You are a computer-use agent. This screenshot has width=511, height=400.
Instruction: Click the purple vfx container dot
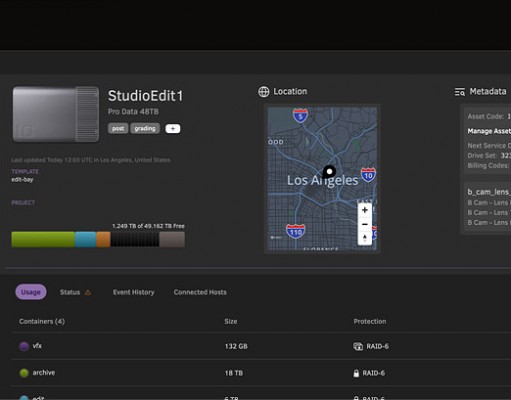24,346
